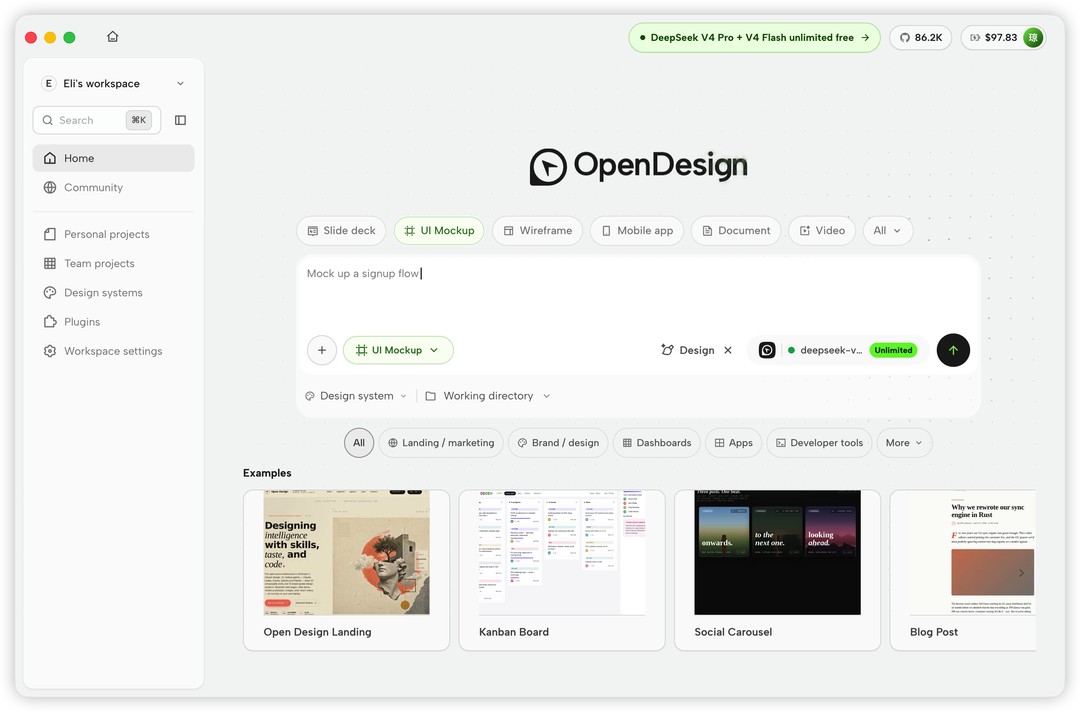Filter examples by Apps
Image resolution: width=1080 pixels, height=712 pixels.
pyautogui.click(x=733, y=443)
